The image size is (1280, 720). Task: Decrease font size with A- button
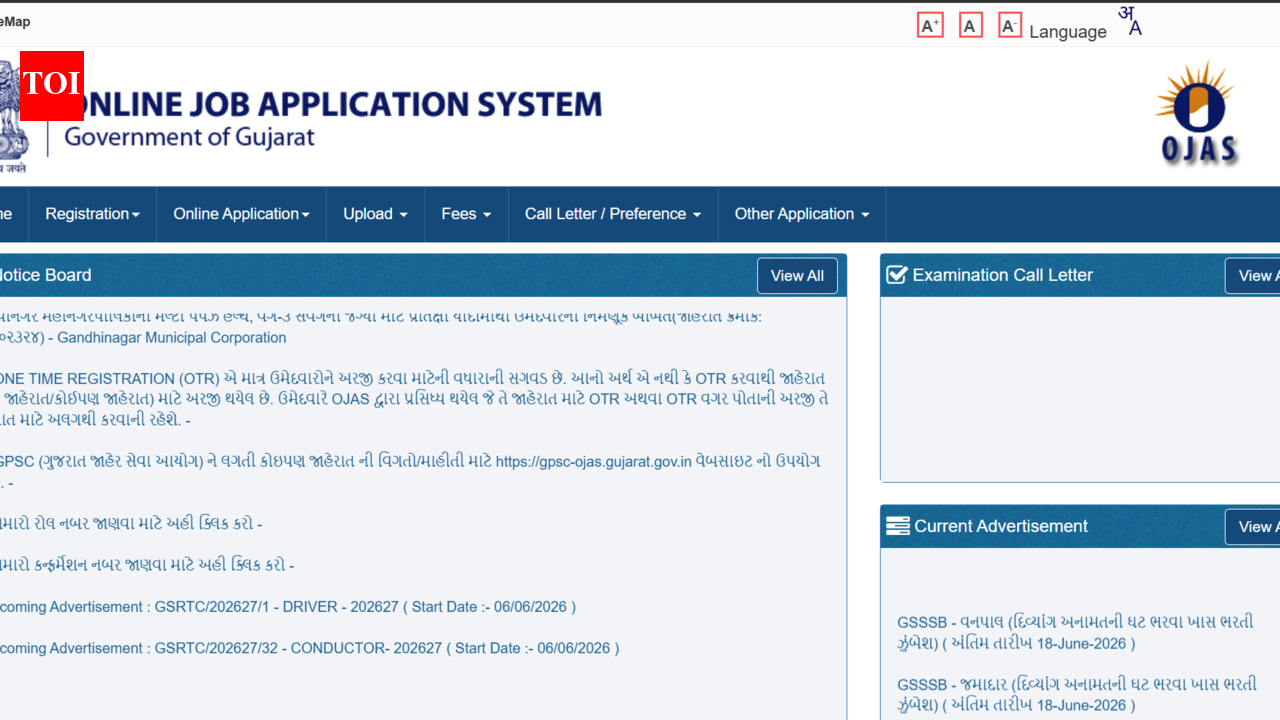1010,26
